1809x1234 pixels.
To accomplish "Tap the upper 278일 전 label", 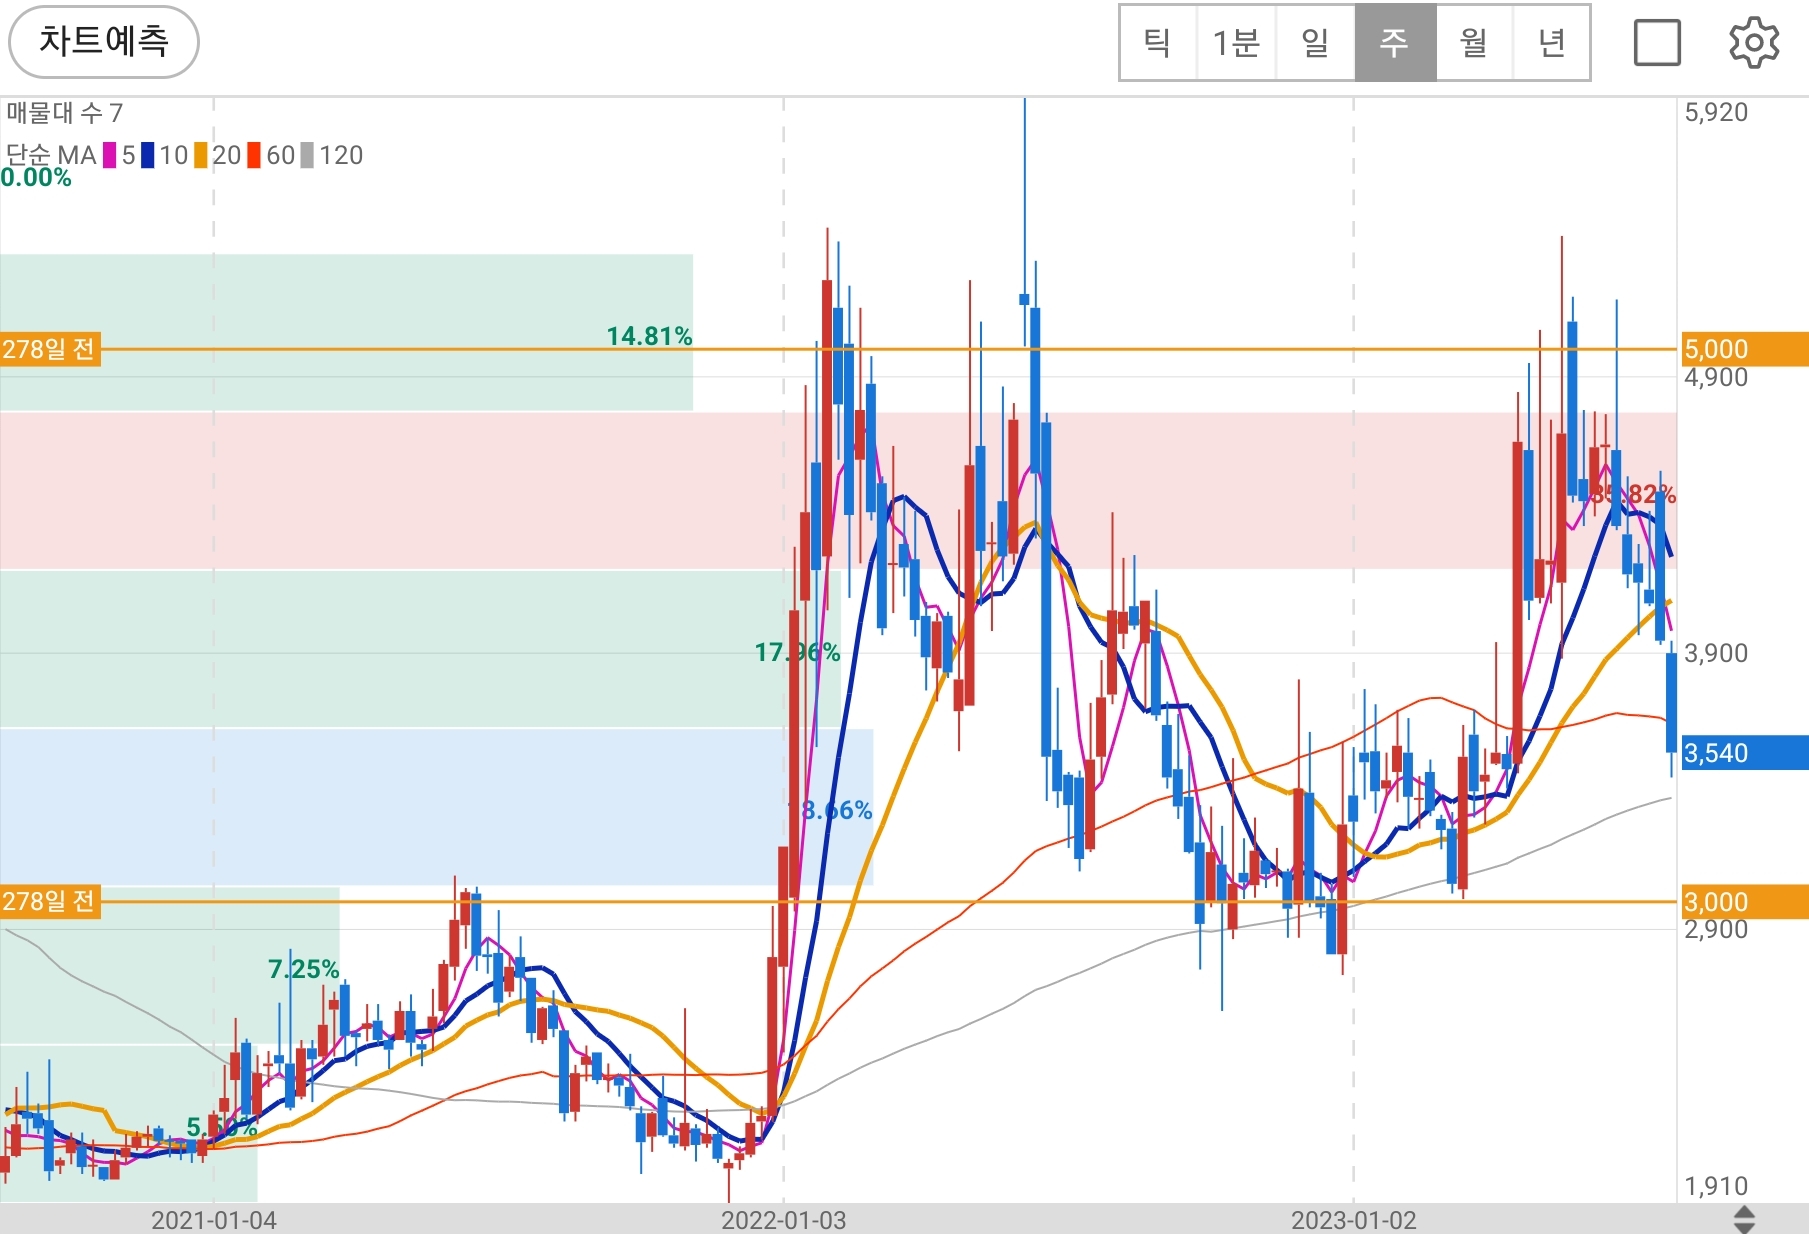I will coord(50,349).
